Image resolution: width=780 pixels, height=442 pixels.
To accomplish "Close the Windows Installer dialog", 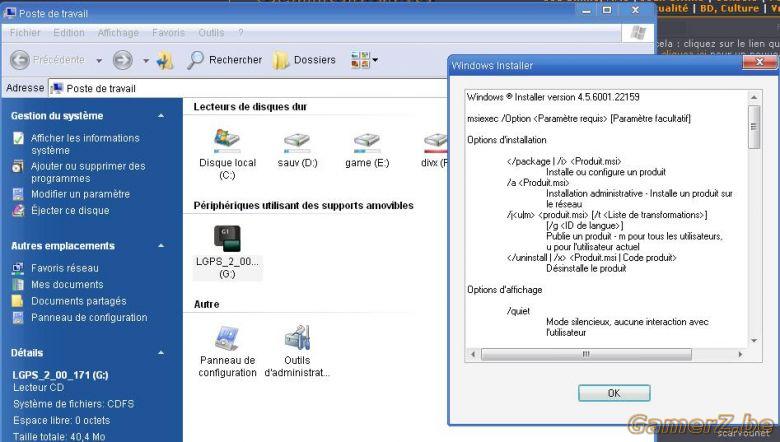I will pyautogui.click(x=759, y=62).
